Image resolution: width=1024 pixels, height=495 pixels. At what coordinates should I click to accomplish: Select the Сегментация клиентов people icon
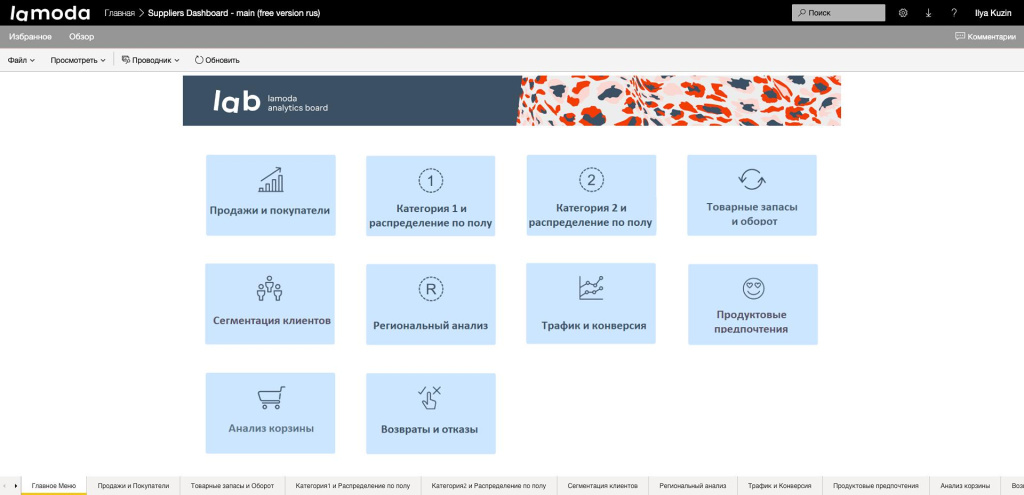270,290
